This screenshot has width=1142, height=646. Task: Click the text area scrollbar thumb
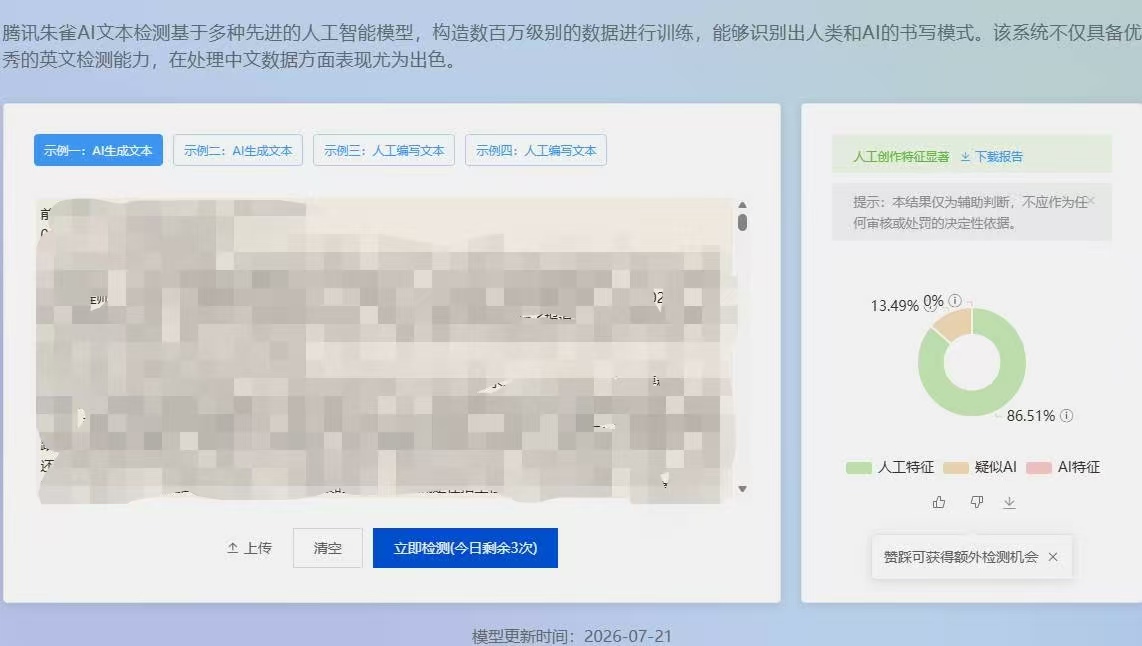[742, 221]
